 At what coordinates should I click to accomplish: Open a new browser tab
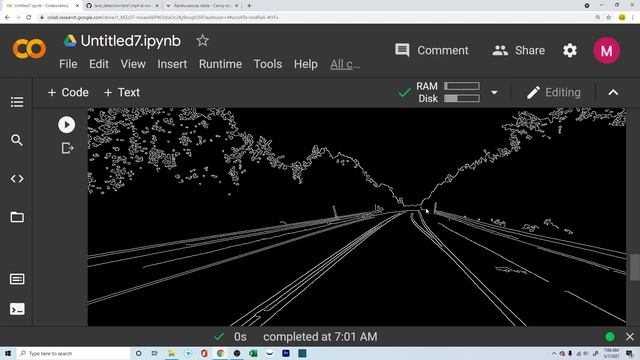click(249, 6)
